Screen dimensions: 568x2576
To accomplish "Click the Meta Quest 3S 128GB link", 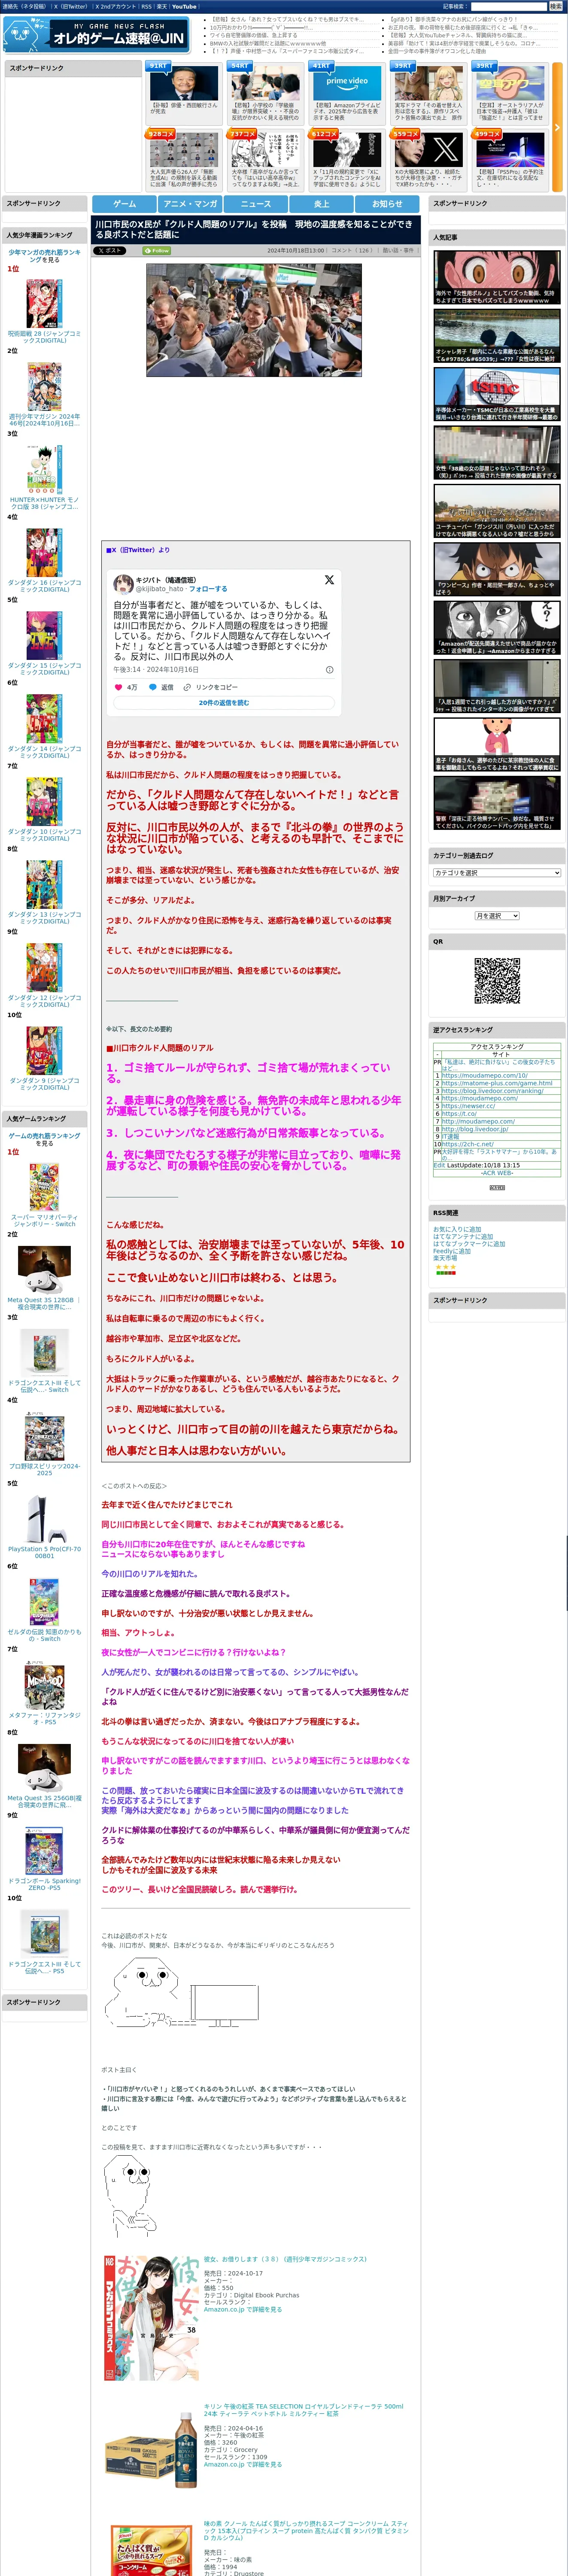I will click(x=44, y=1303).
